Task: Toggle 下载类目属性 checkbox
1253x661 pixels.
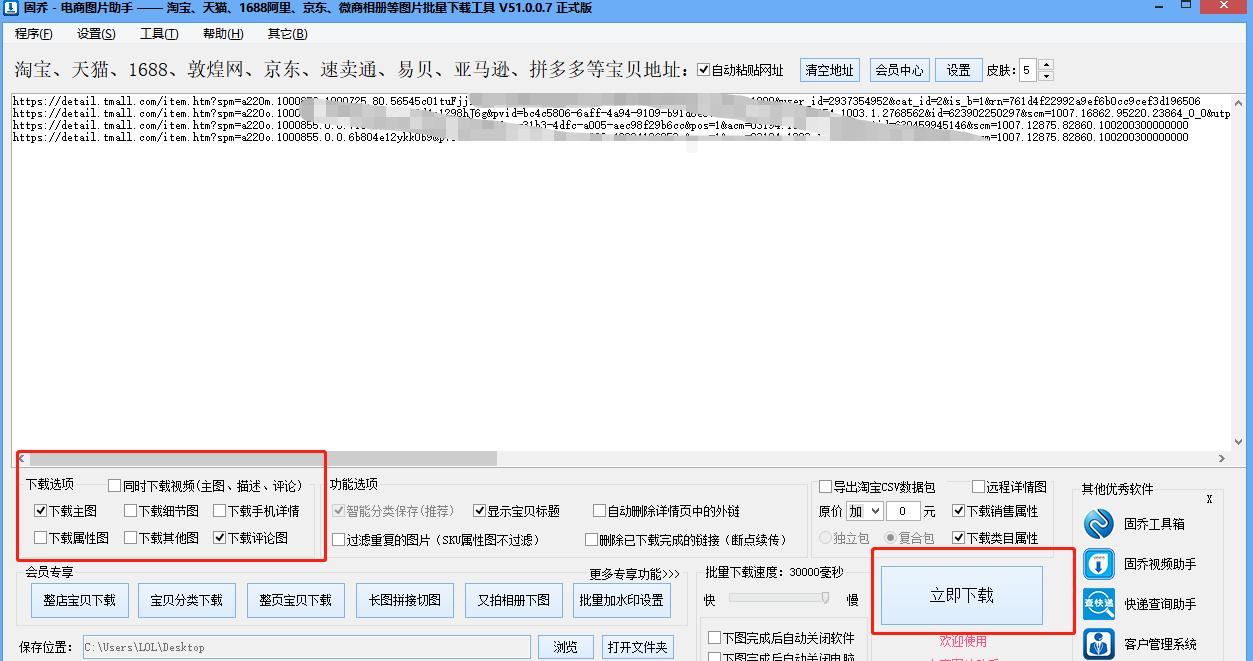Action: click(x=958, y=538)
